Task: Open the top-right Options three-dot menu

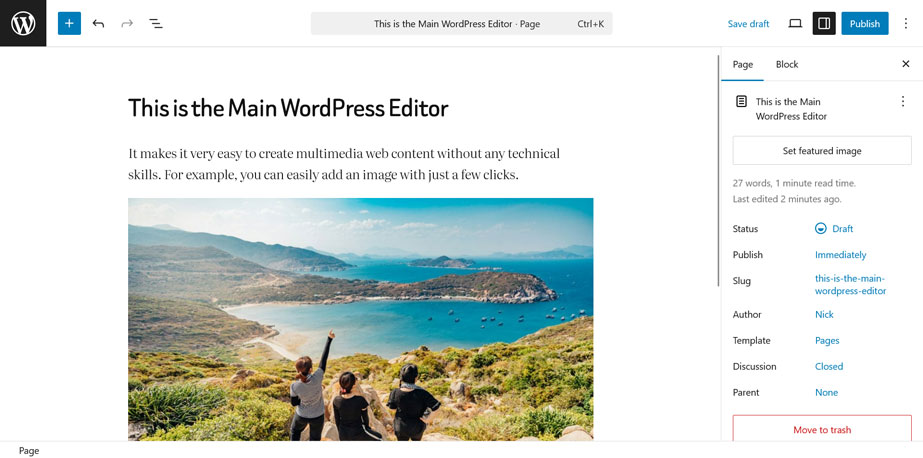Action: click(x=906, y=24)
